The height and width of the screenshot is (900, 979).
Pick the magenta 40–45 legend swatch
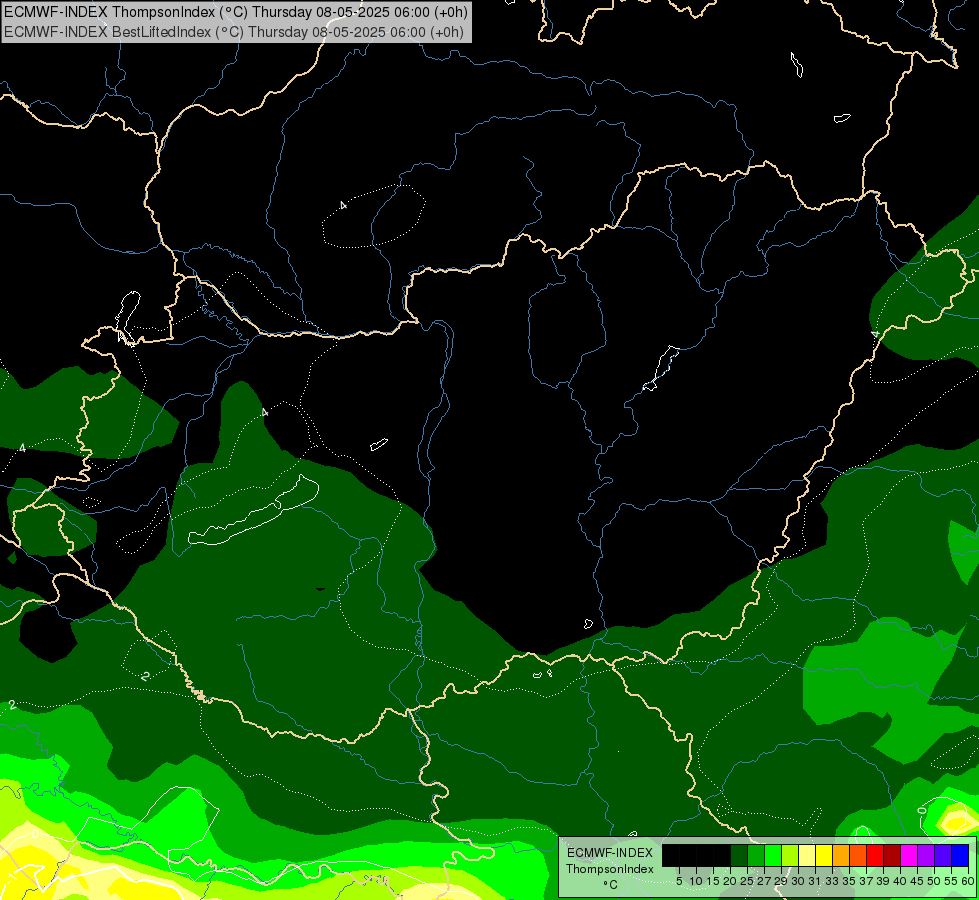pyautogui.click(x=909, y=855)
